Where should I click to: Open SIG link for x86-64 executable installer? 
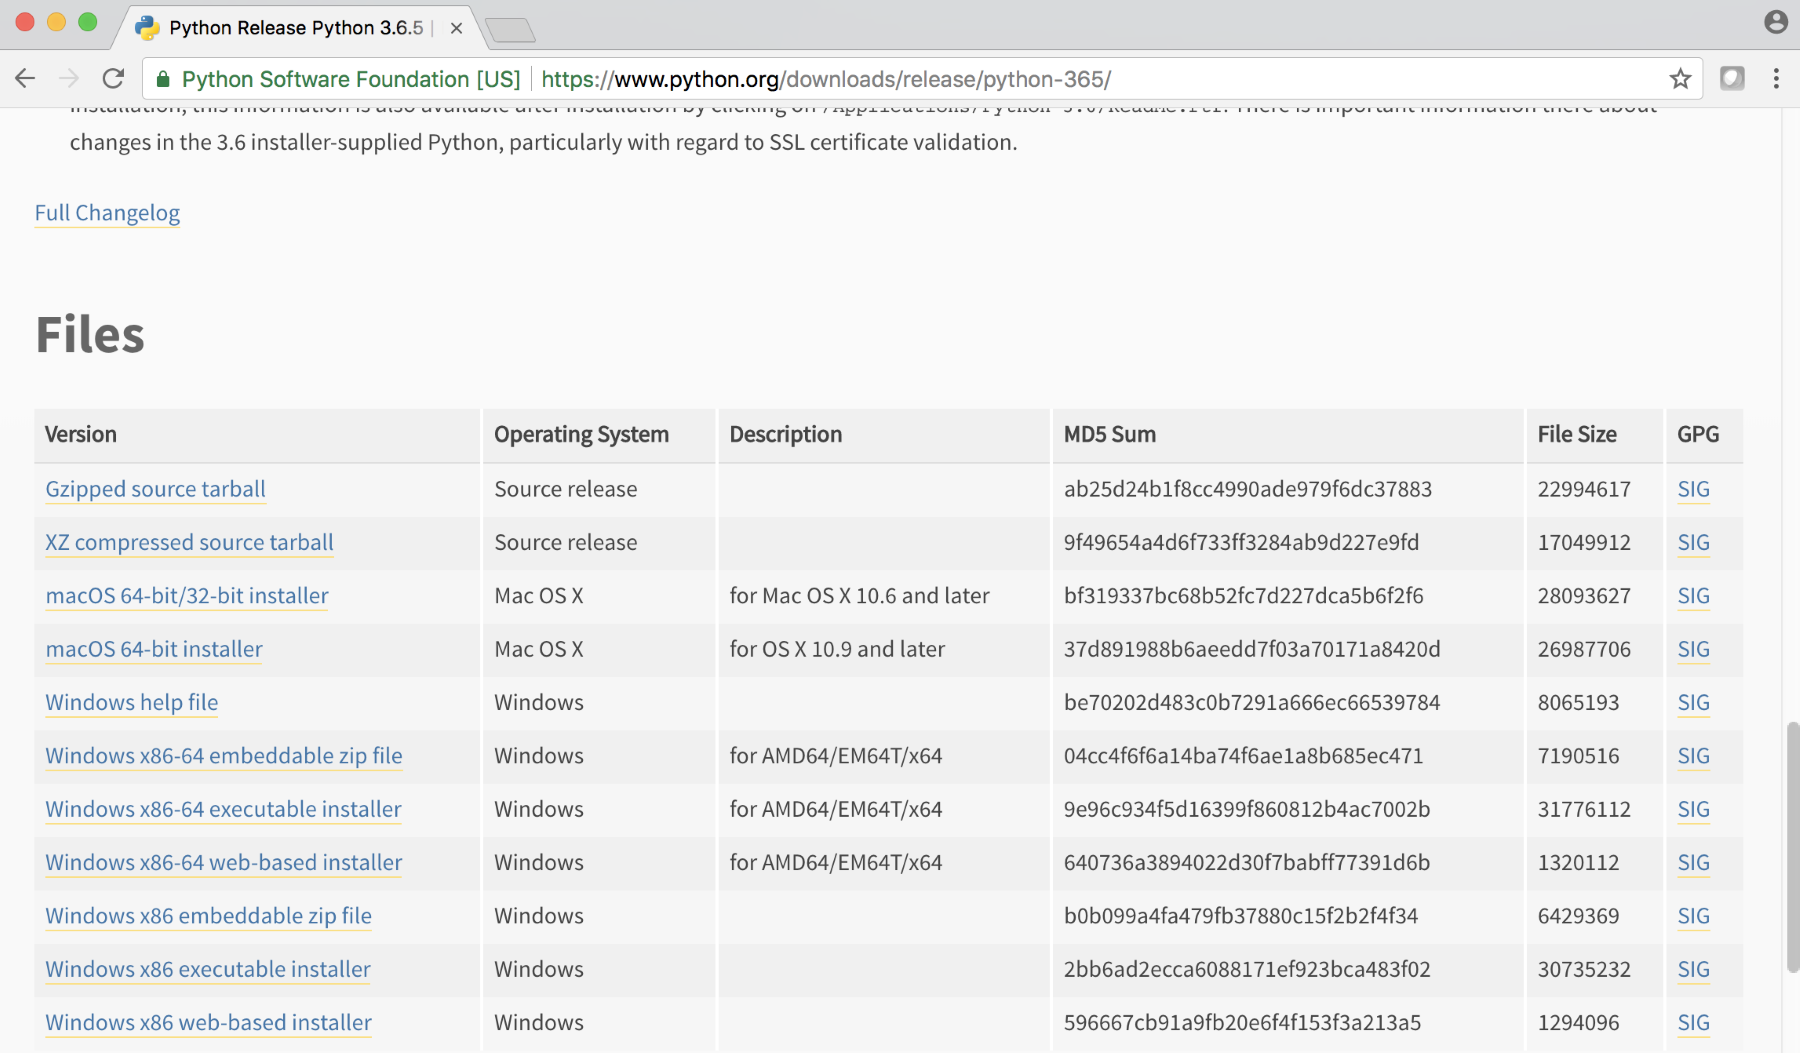pos(1693,809)
